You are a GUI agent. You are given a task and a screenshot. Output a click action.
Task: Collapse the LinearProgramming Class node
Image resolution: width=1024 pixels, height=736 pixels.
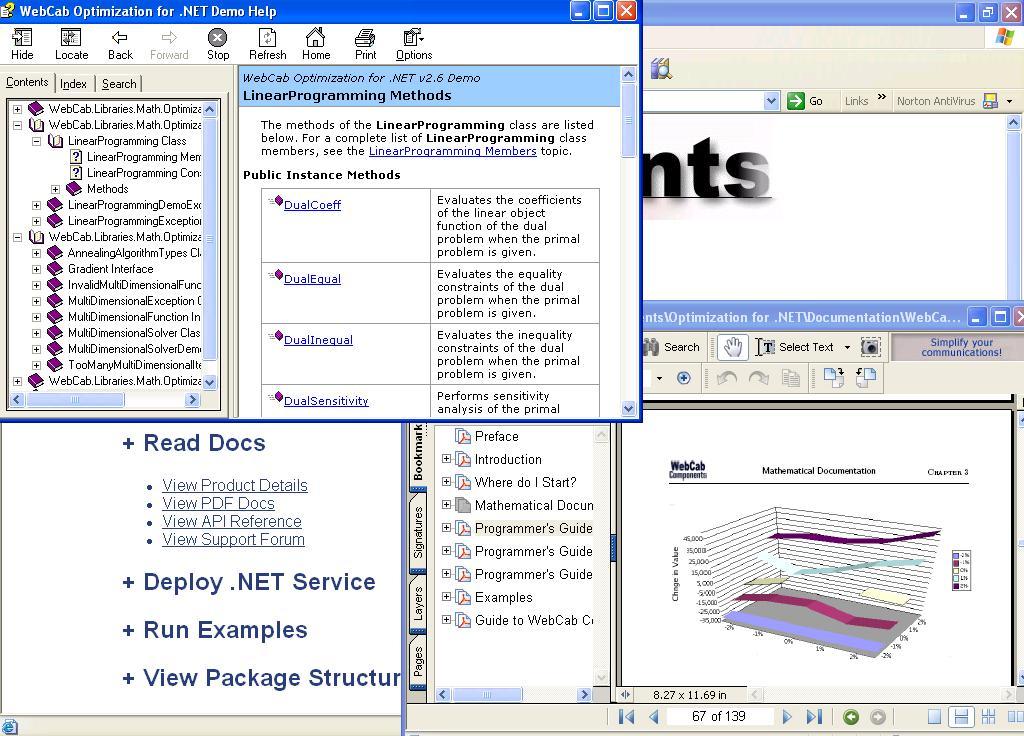point(37,141)
